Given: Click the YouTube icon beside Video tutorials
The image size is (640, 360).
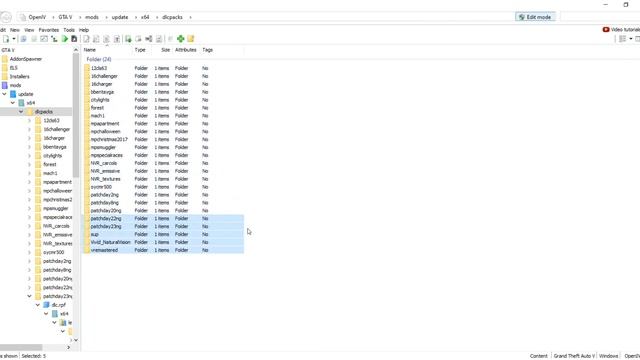Looking at the screenshot, I should 606,29.
